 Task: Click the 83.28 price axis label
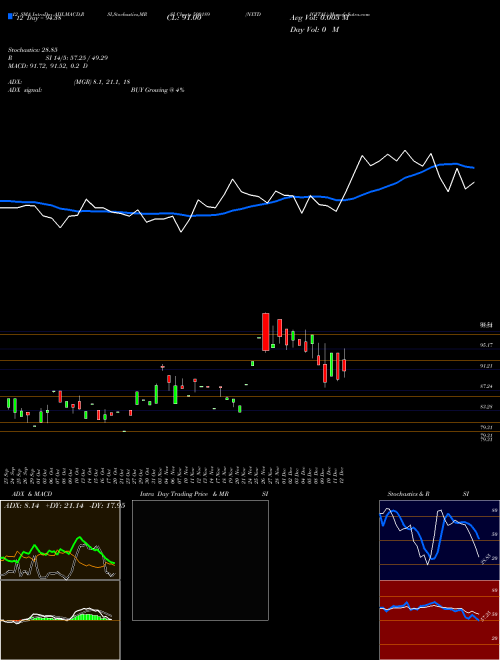tap(486, 407)
